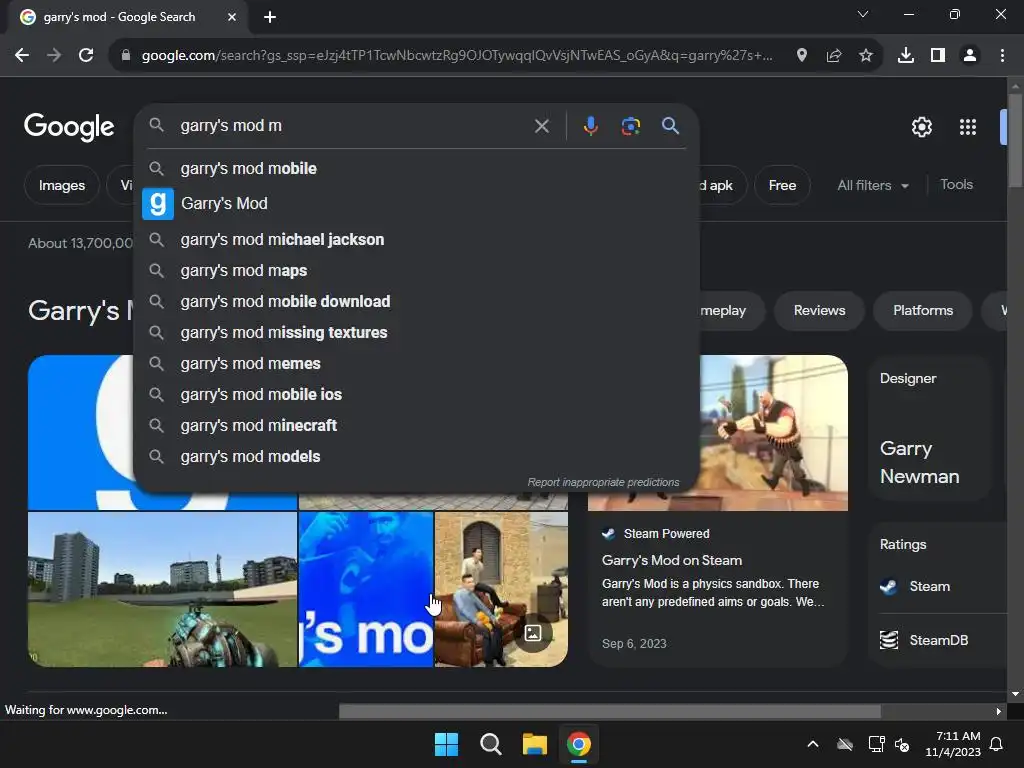Choose suggestion garry's mod minecraft
This screenshot has width=1024, height=768.
[x=416, y=426]
